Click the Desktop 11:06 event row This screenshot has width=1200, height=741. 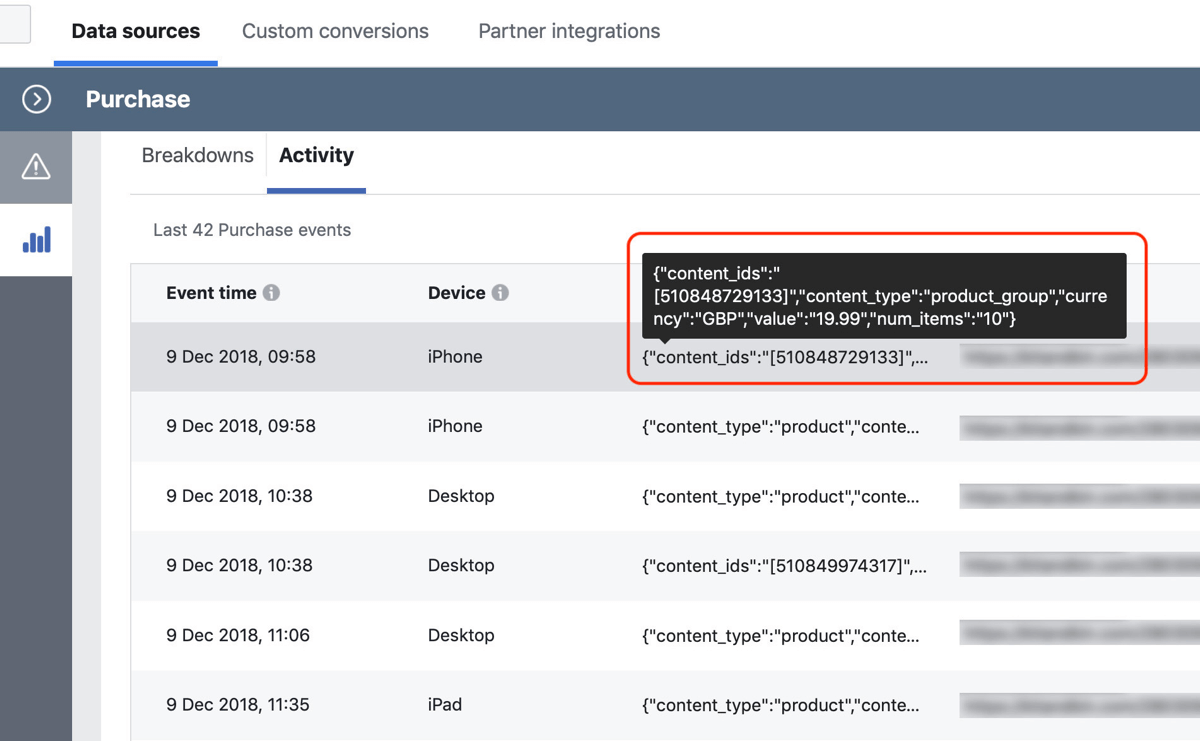[238, 636]
